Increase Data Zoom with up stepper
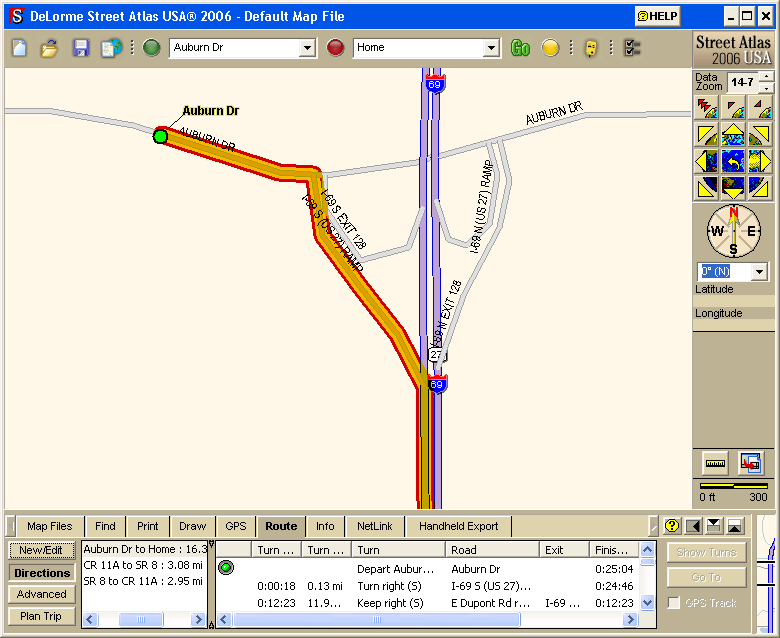The height and width of the screenshot is (638, 780). (767, 77)
